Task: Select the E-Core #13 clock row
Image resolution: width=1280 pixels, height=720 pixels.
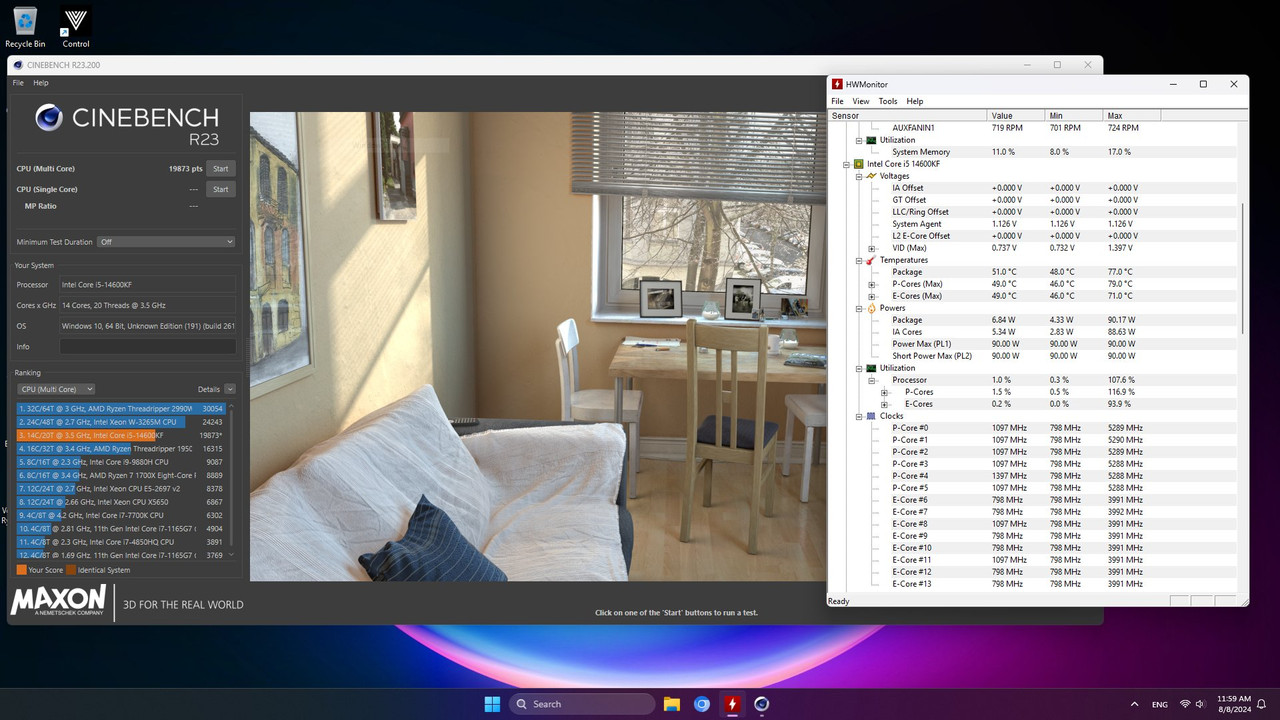Action: click(x=1034, y=584)
